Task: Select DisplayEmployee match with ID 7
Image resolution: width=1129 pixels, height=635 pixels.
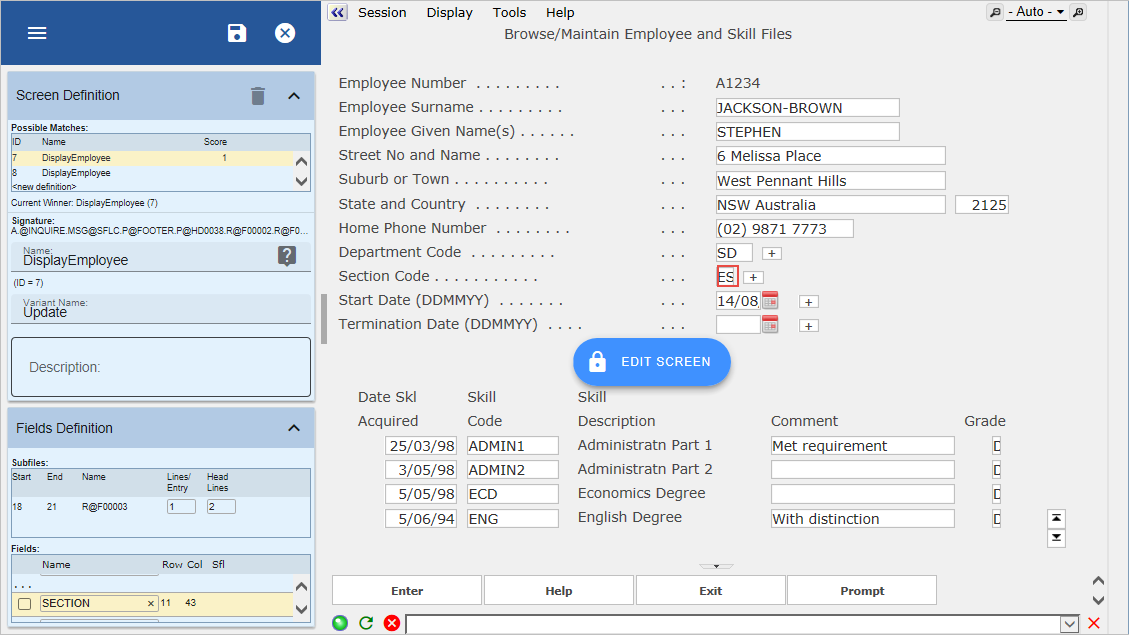Action: [x=153, y=158]
